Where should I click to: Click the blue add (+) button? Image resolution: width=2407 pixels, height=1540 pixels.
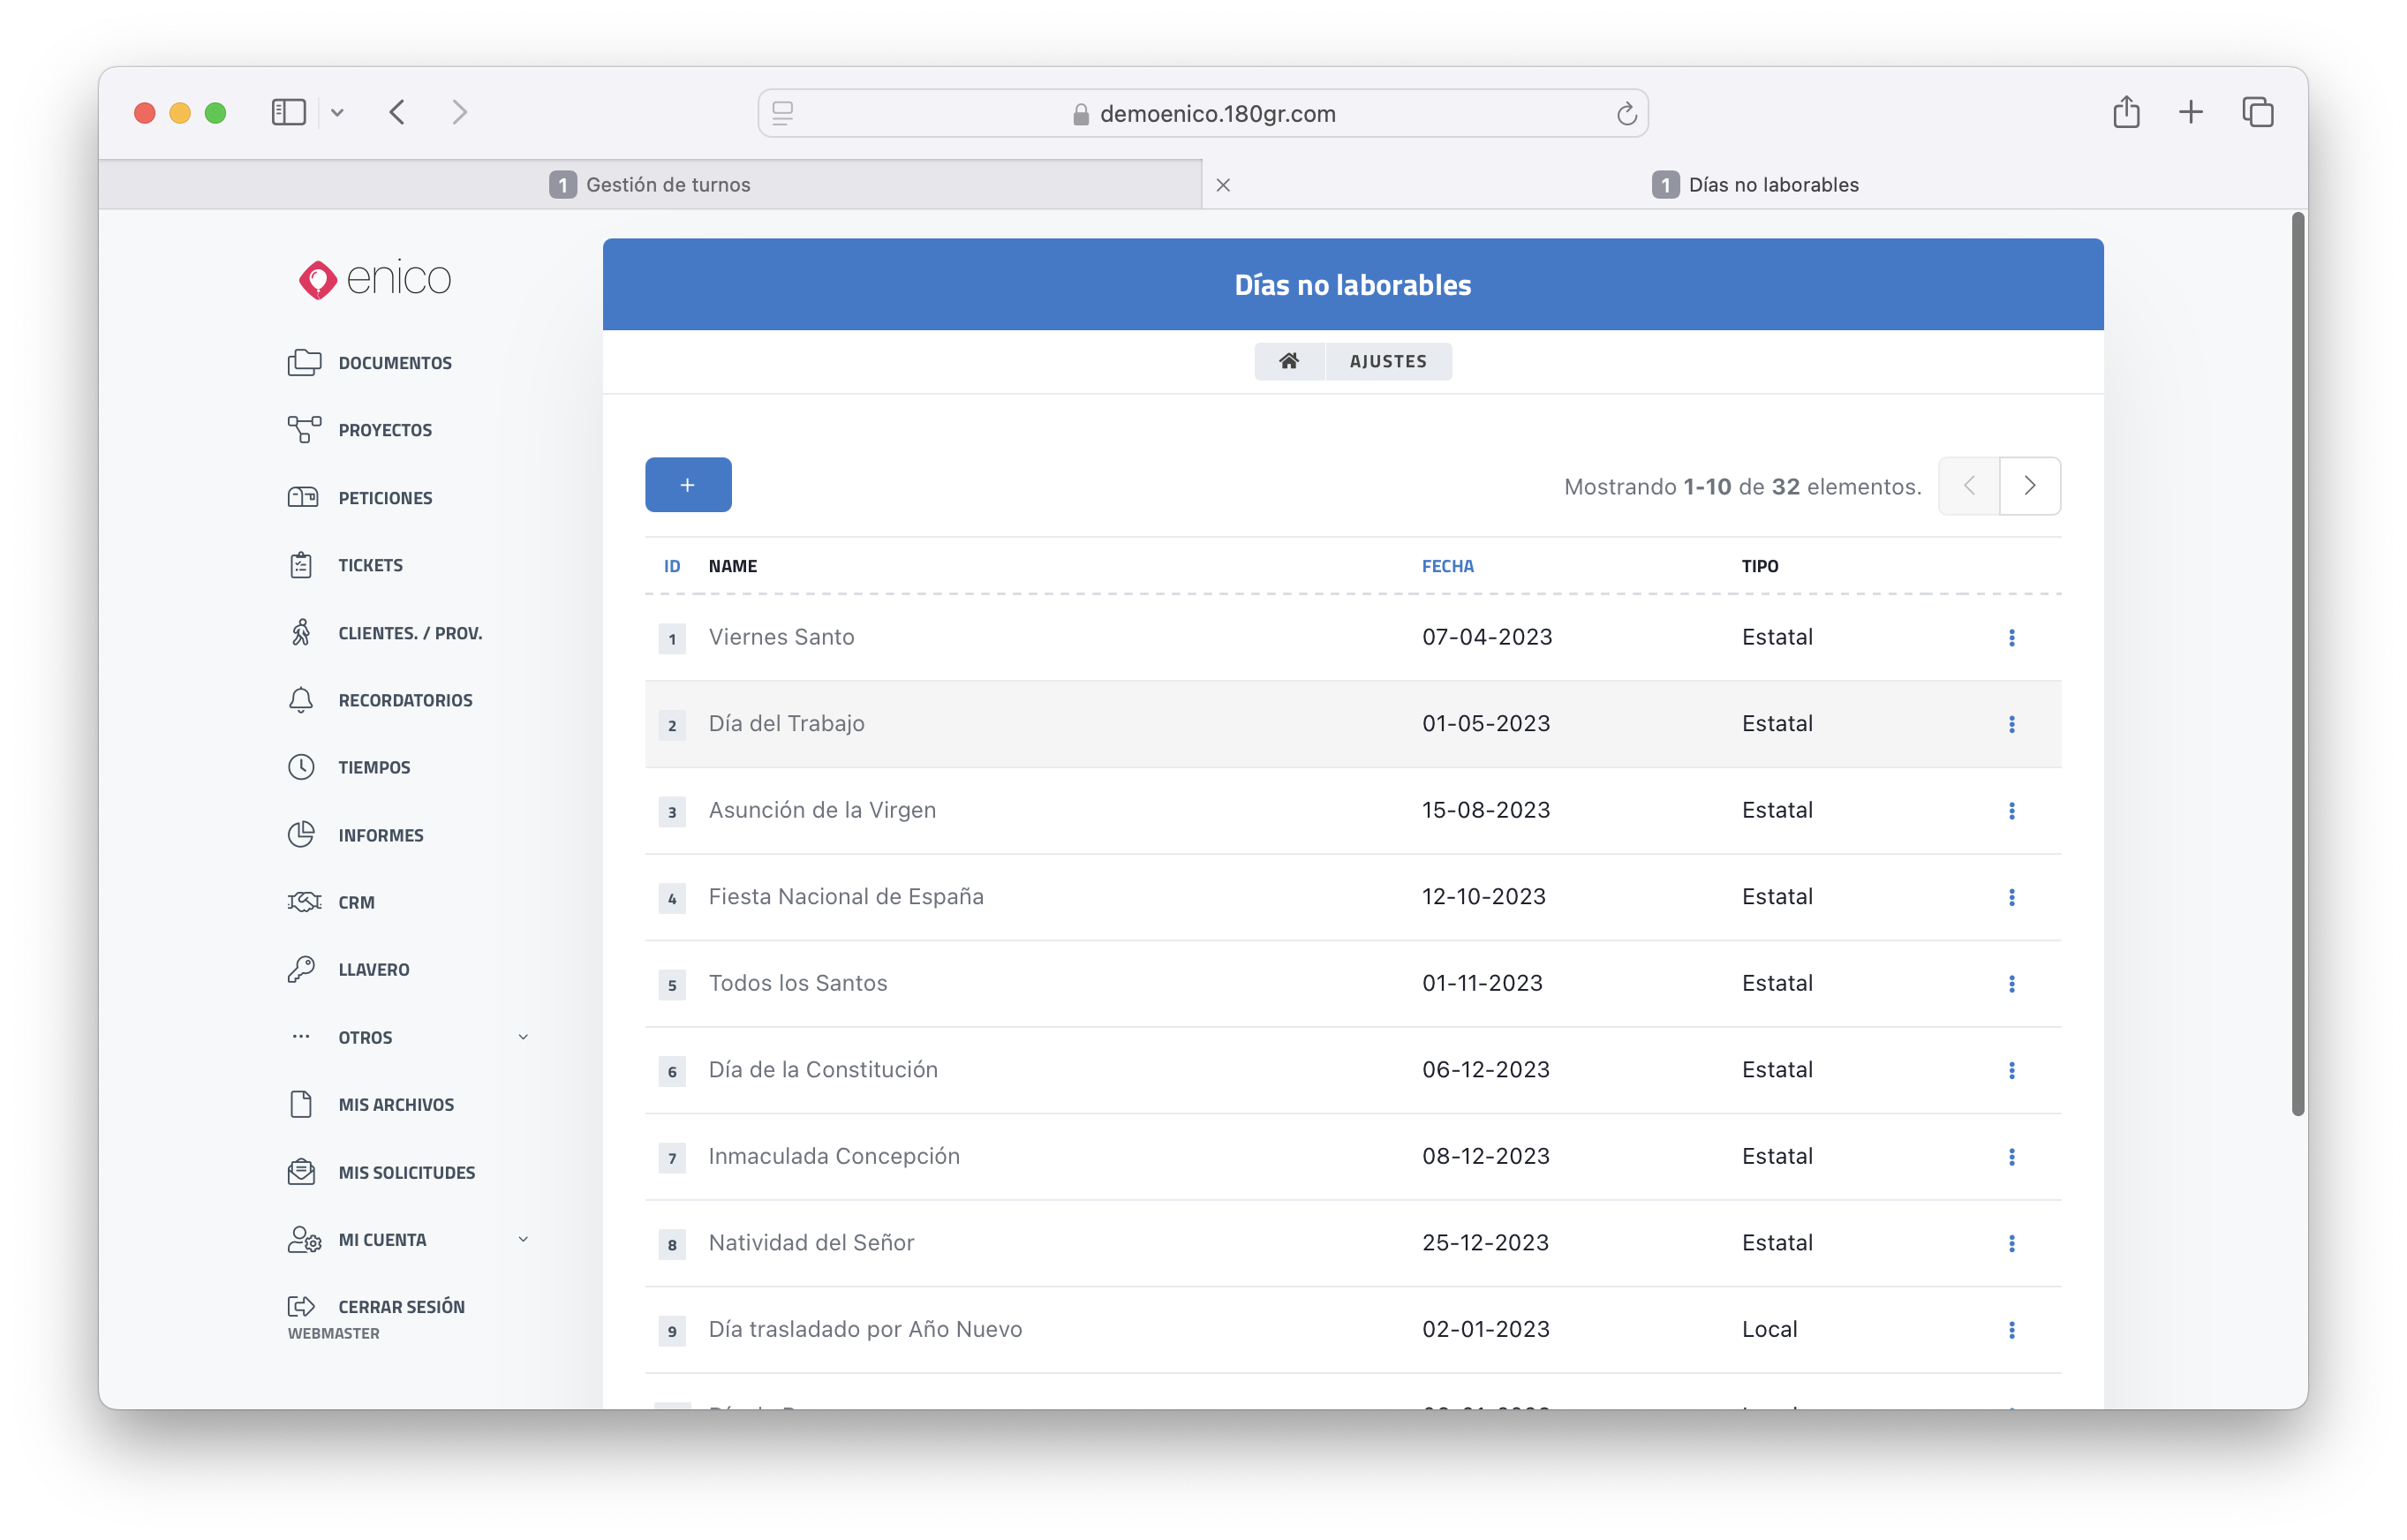pos(688,485)
